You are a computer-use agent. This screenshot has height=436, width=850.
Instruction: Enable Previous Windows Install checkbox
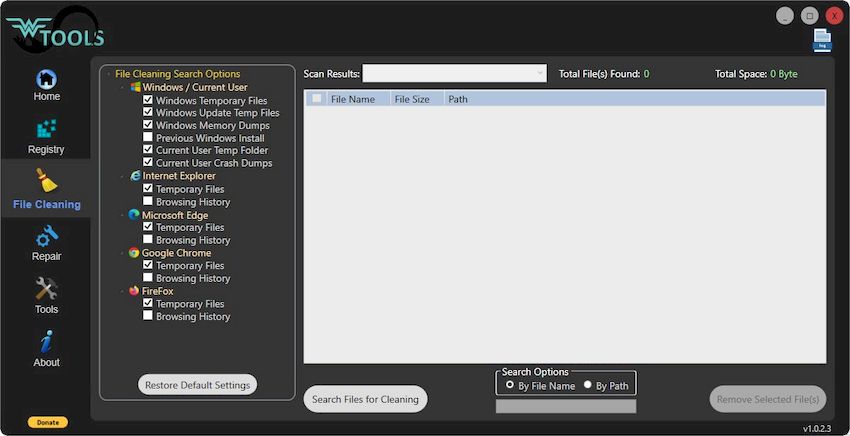click(x=147, y=137)
